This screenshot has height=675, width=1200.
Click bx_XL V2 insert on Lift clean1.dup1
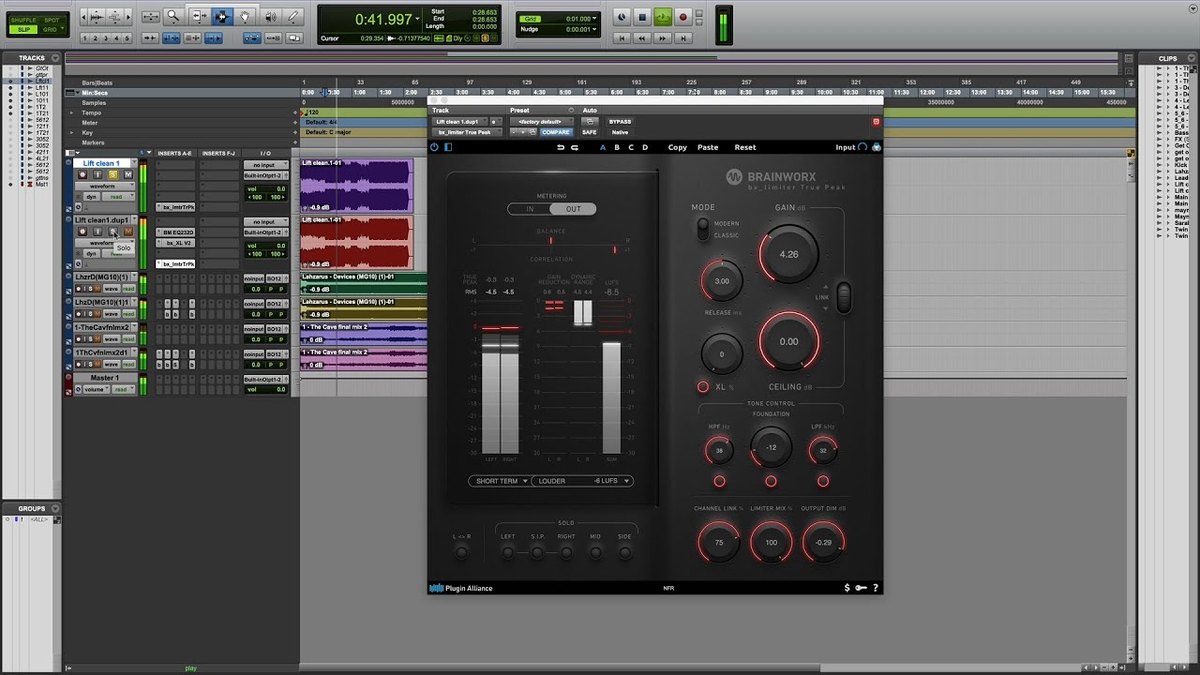(x=177, y=242)
